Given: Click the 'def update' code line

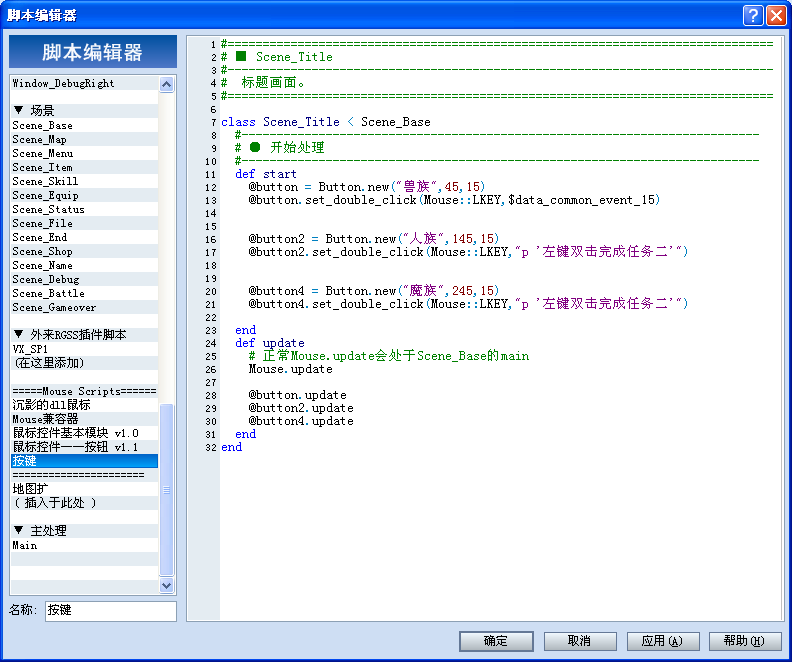Looking at the screenshot, I should [x=270, y=343].
